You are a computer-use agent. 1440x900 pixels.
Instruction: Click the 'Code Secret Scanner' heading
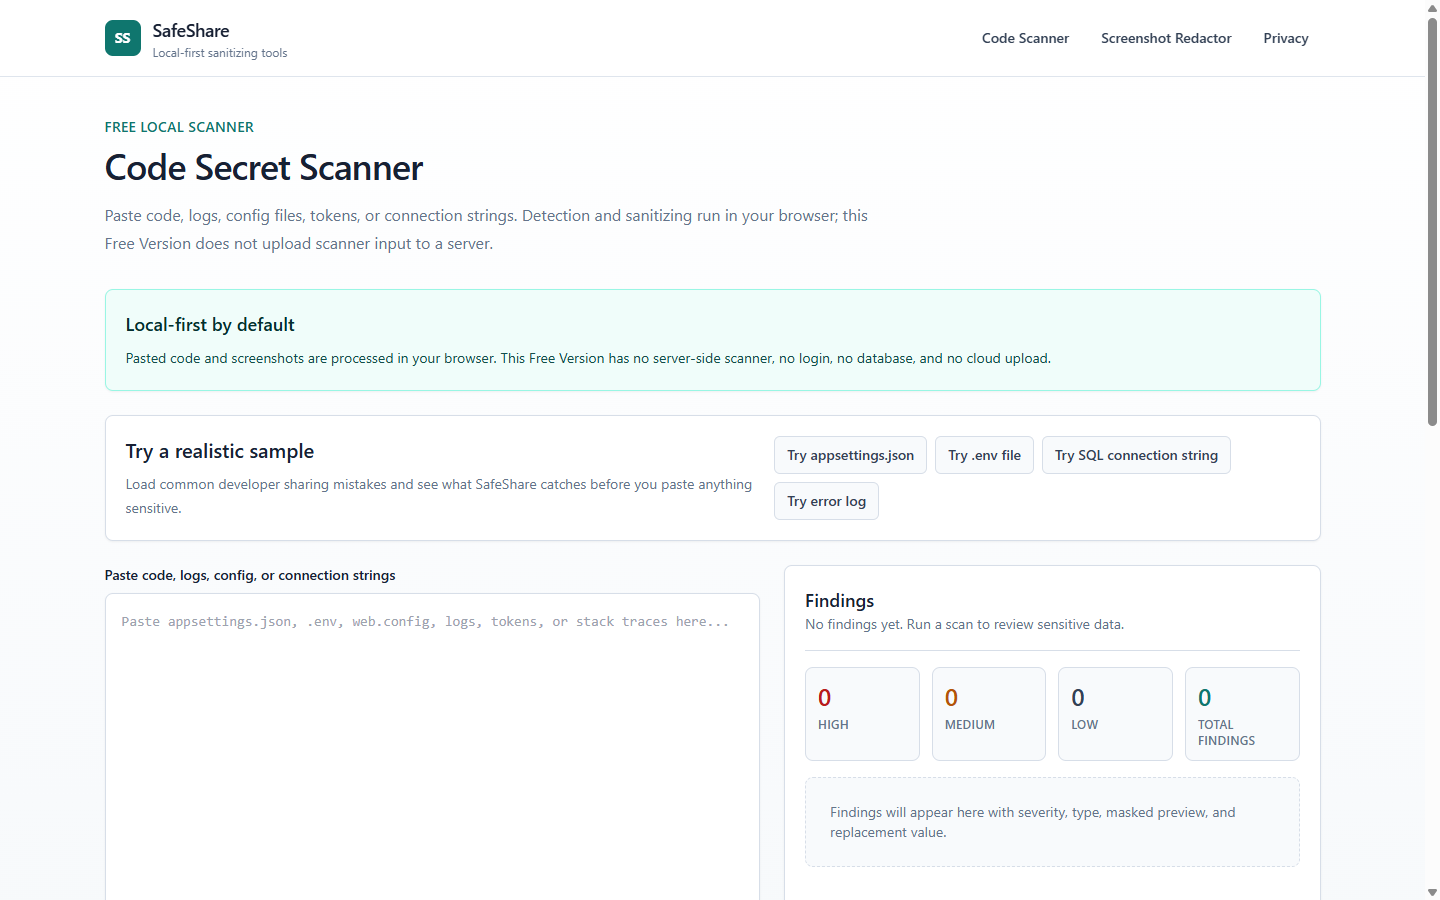coord(264,168)
